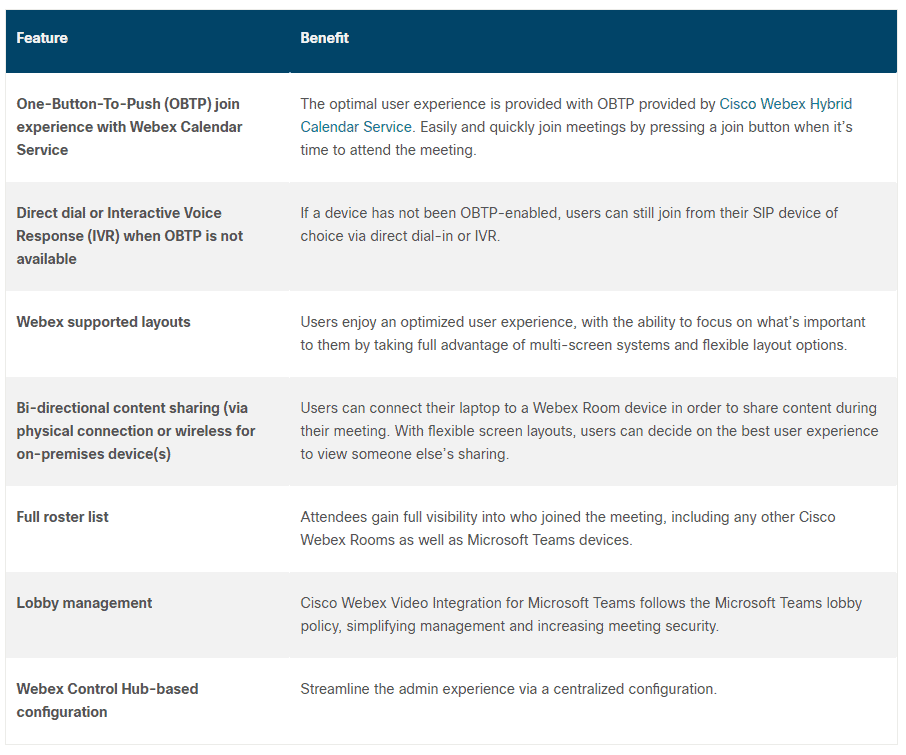Screen dimensions: 906x755
Task: Select the One-Button-To-Push (OBTP) feature cell
Action: (x=129, y=127)
